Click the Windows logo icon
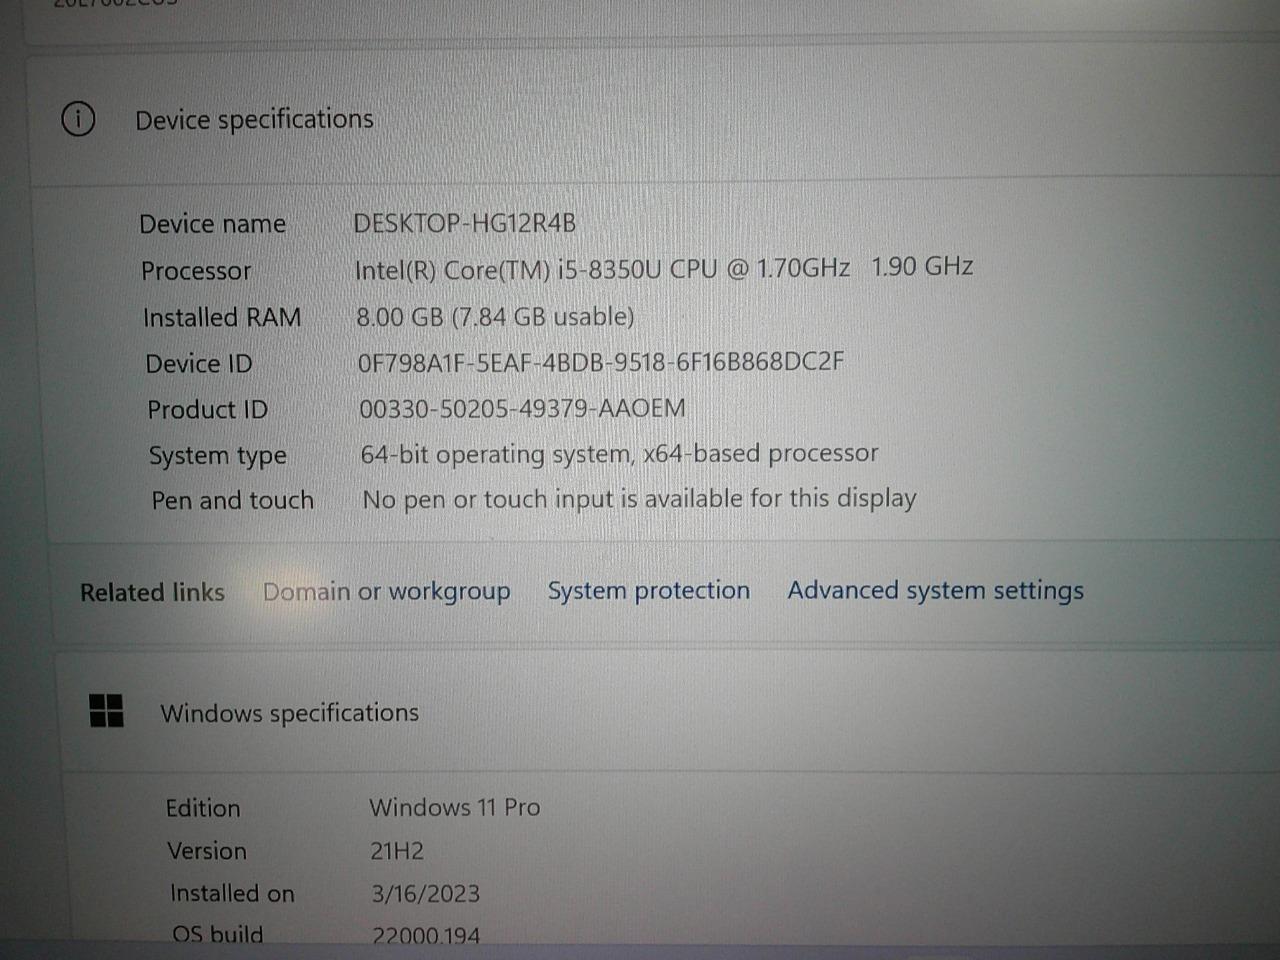This screenshot has width=1280, height=960. [x=106, y=711]
